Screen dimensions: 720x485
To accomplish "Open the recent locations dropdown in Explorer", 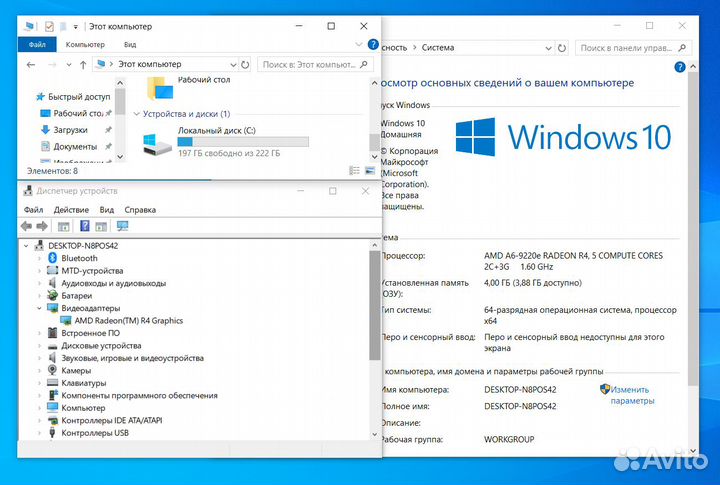I will [68, 65].
